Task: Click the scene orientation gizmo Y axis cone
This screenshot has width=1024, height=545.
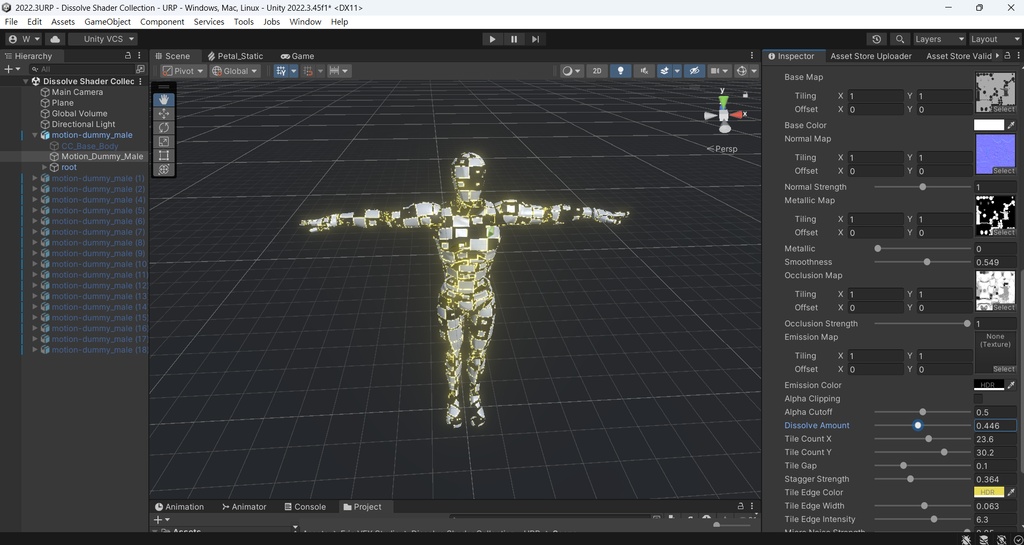Action: click(723, 101)
